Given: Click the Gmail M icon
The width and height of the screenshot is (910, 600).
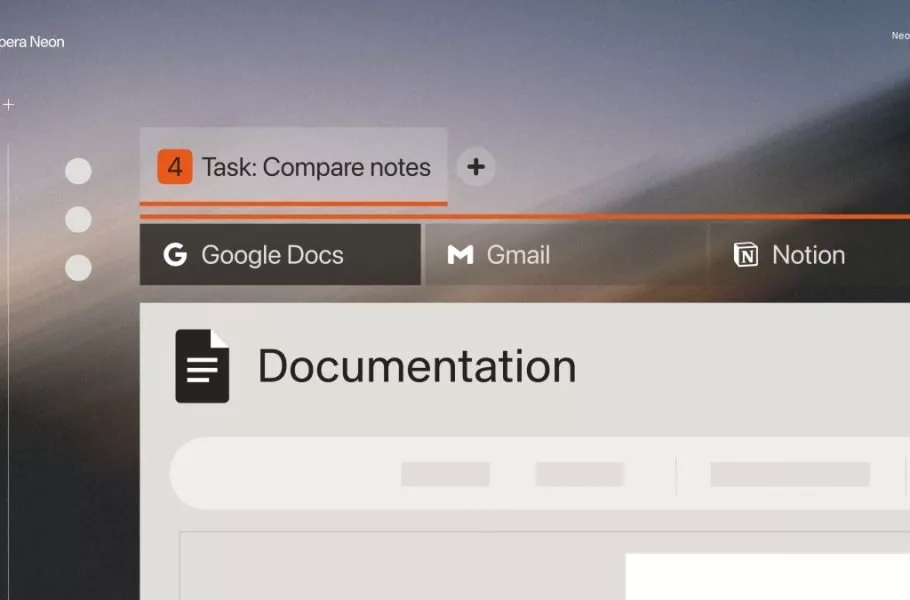Looking at the screenshot, I should [460, 255].
